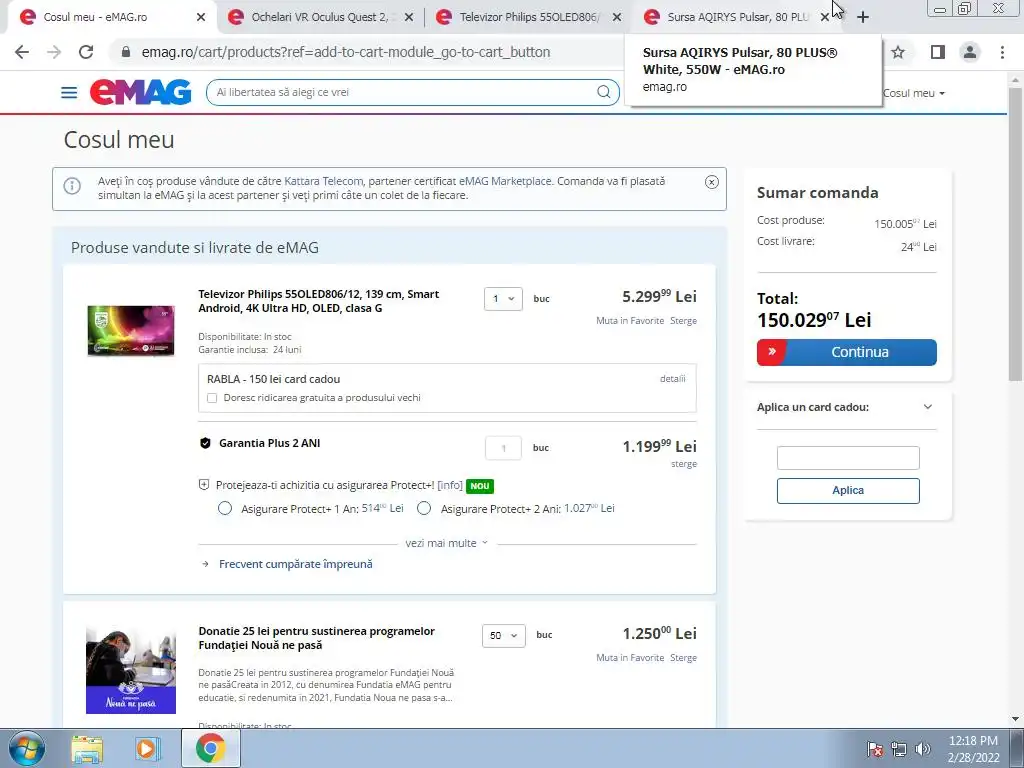This screenshot has height=768, width=1024.
Task: Expand vezi mai multe
Action: [x=447, y=543]
